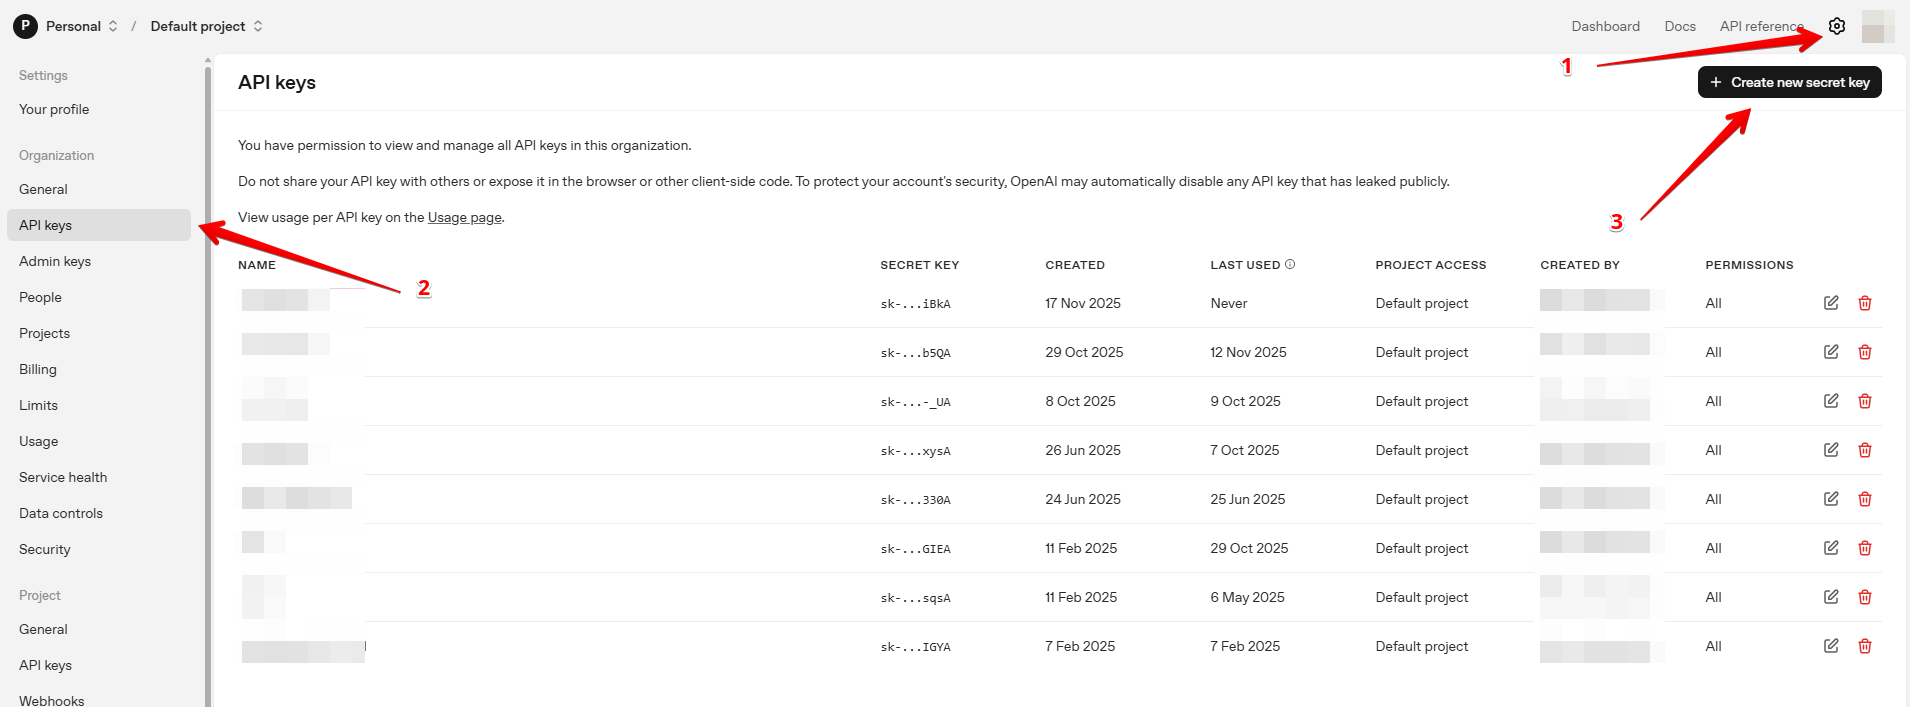1910x707 pixels.
Task: Click the PROJECT ACCESS column header
Action: 1430,265
